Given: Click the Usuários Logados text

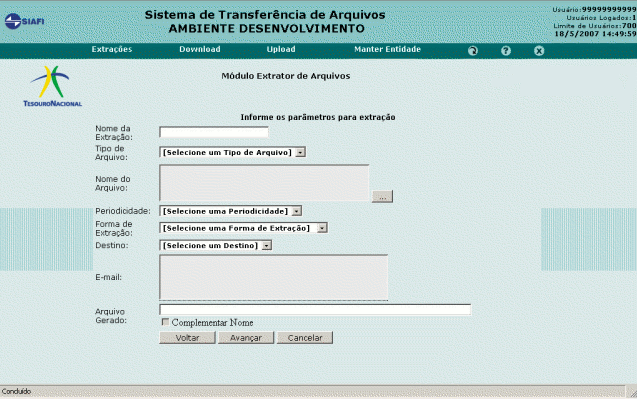Looking at the screenshot, I should pyautogui.click(x=601, y=18).
